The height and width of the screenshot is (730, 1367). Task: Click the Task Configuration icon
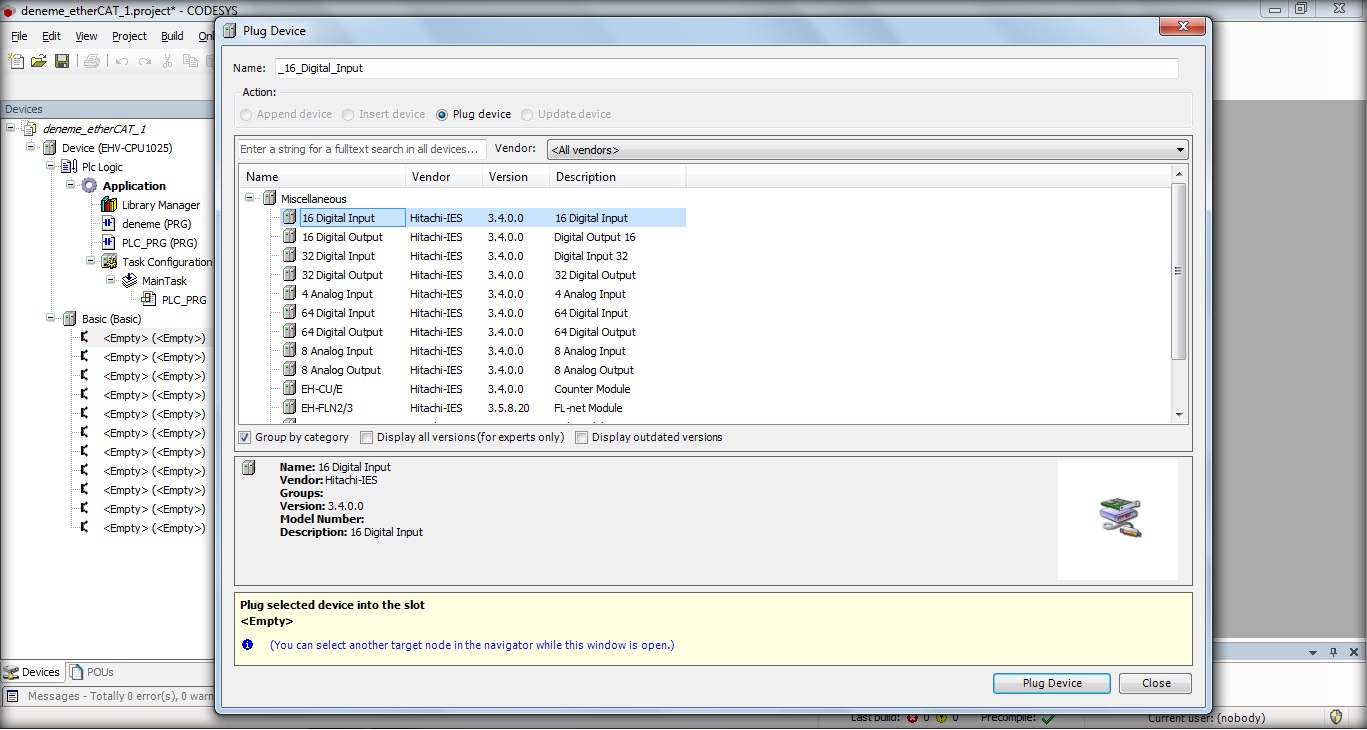[109, 262]
